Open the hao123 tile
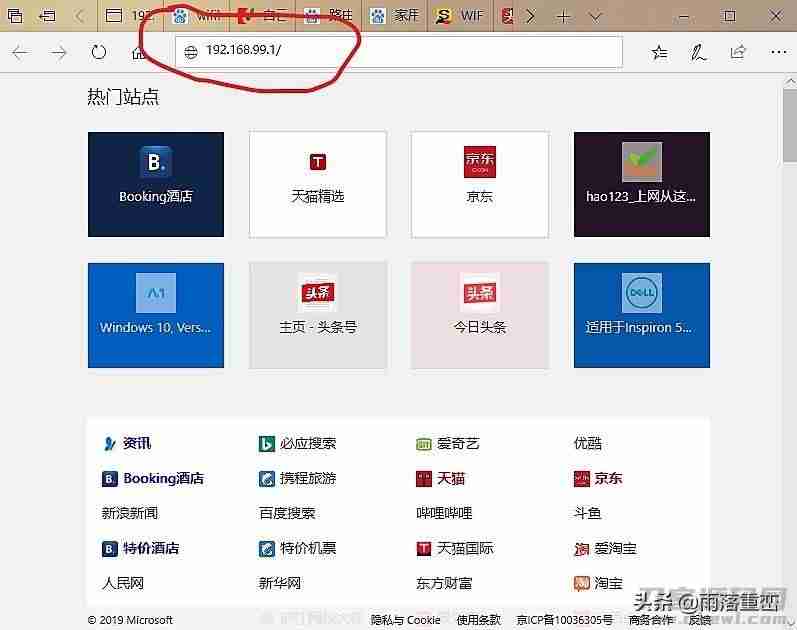797x630 pixels. click(x=642, y=185)
